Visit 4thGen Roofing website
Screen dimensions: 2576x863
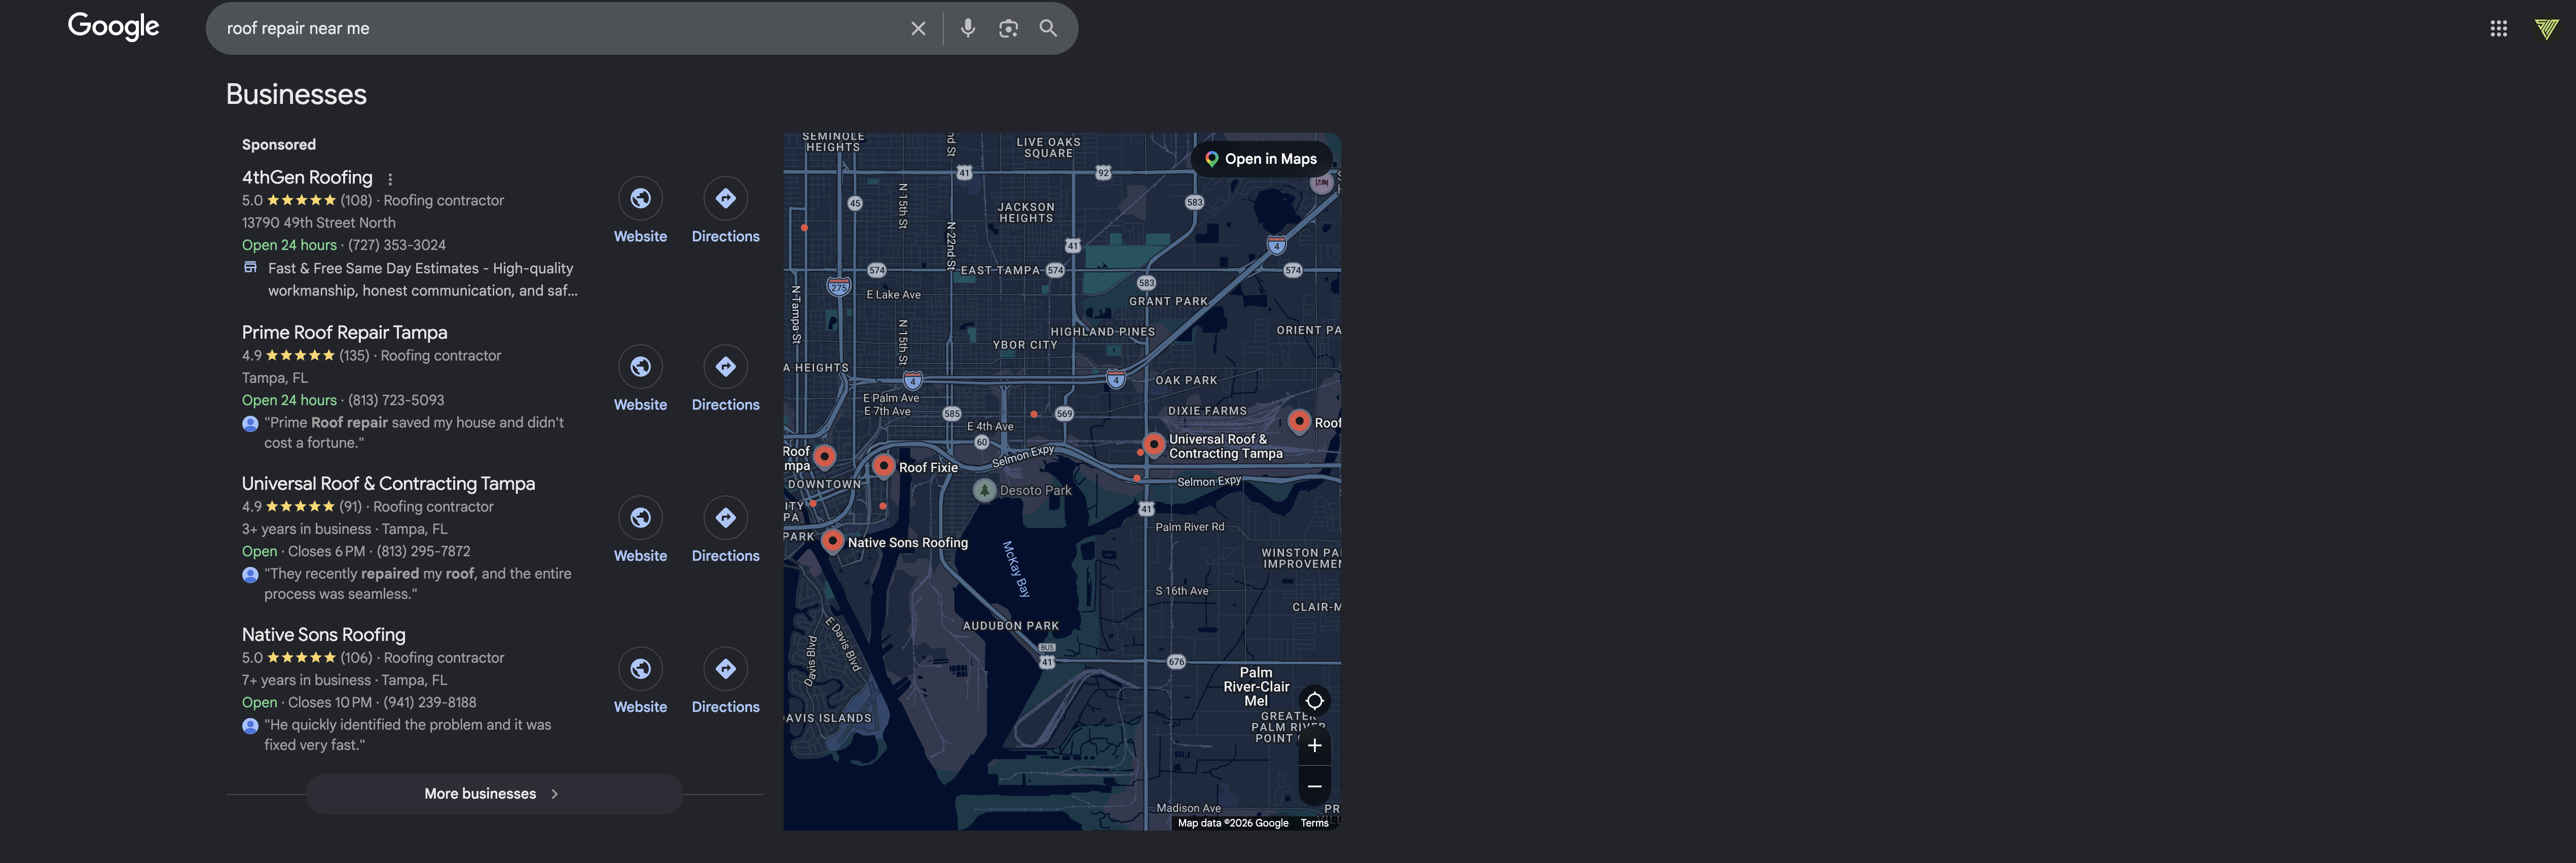coord(640,210)
